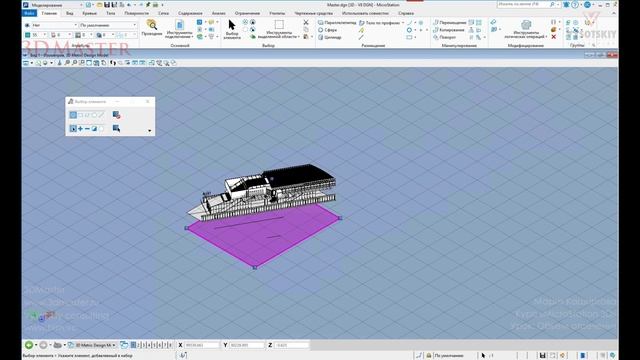Screen dimensions: 640x360
Task: Click the Select All icon in Выбор элемента
Action: (x=116, y=129)
